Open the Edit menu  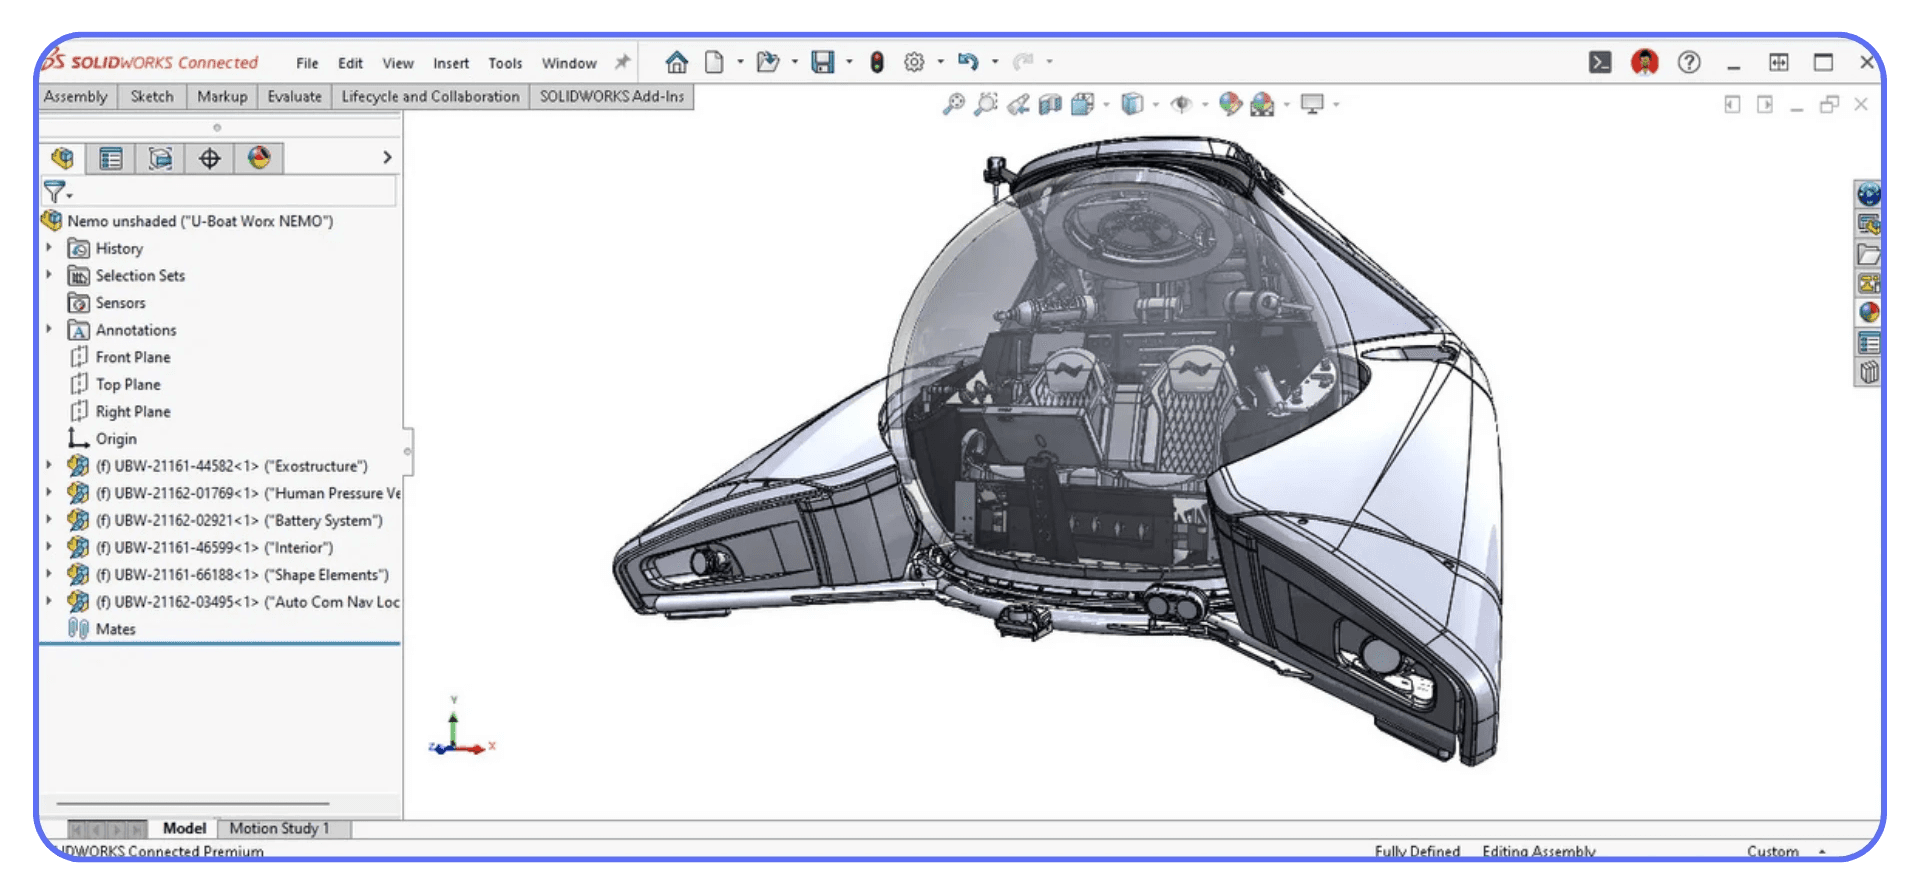(350, 63)
